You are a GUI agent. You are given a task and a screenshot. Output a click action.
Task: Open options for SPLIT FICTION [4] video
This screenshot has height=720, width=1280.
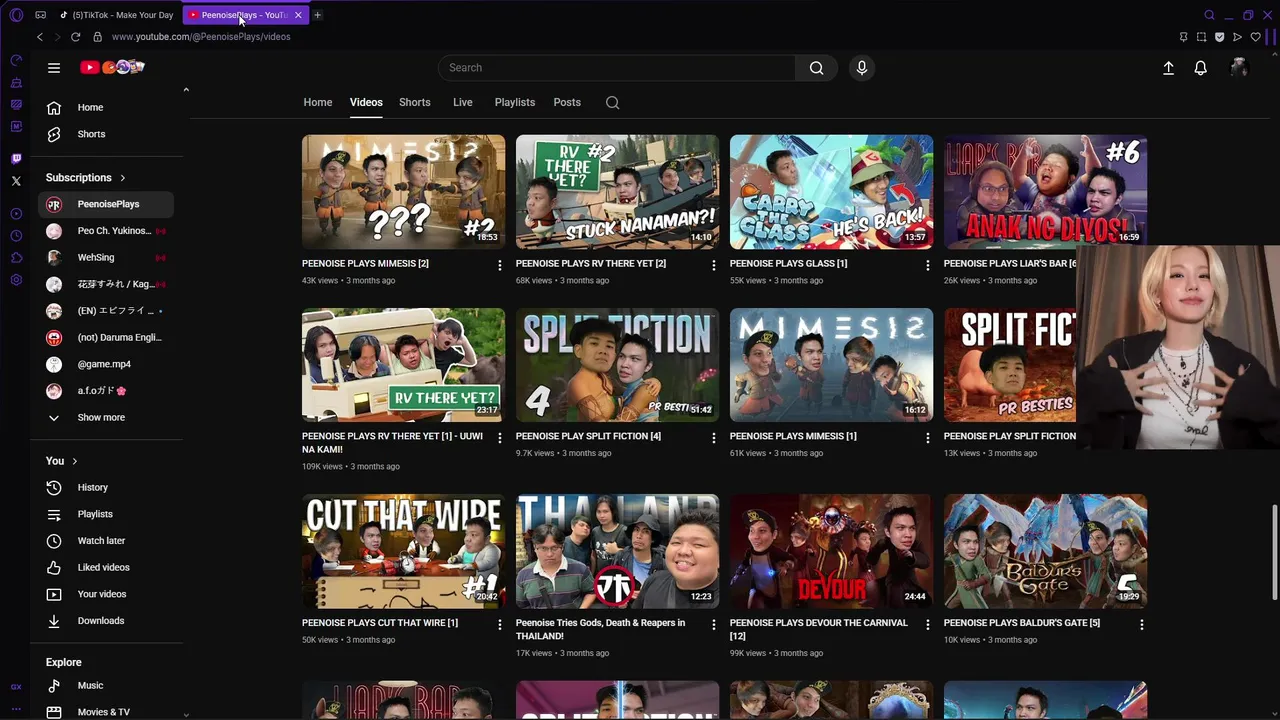tap(713, 438)
